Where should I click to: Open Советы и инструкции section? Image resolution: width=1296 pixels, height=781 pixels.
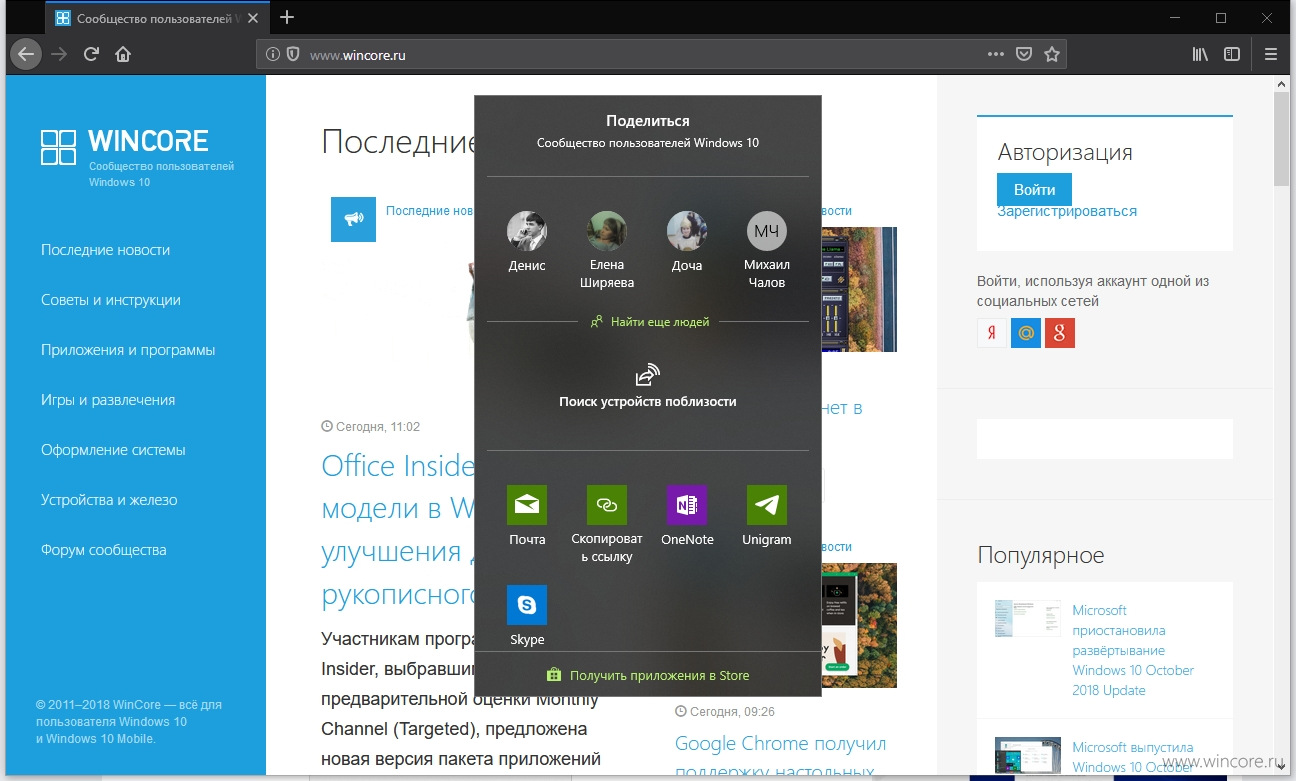point(110,300)
